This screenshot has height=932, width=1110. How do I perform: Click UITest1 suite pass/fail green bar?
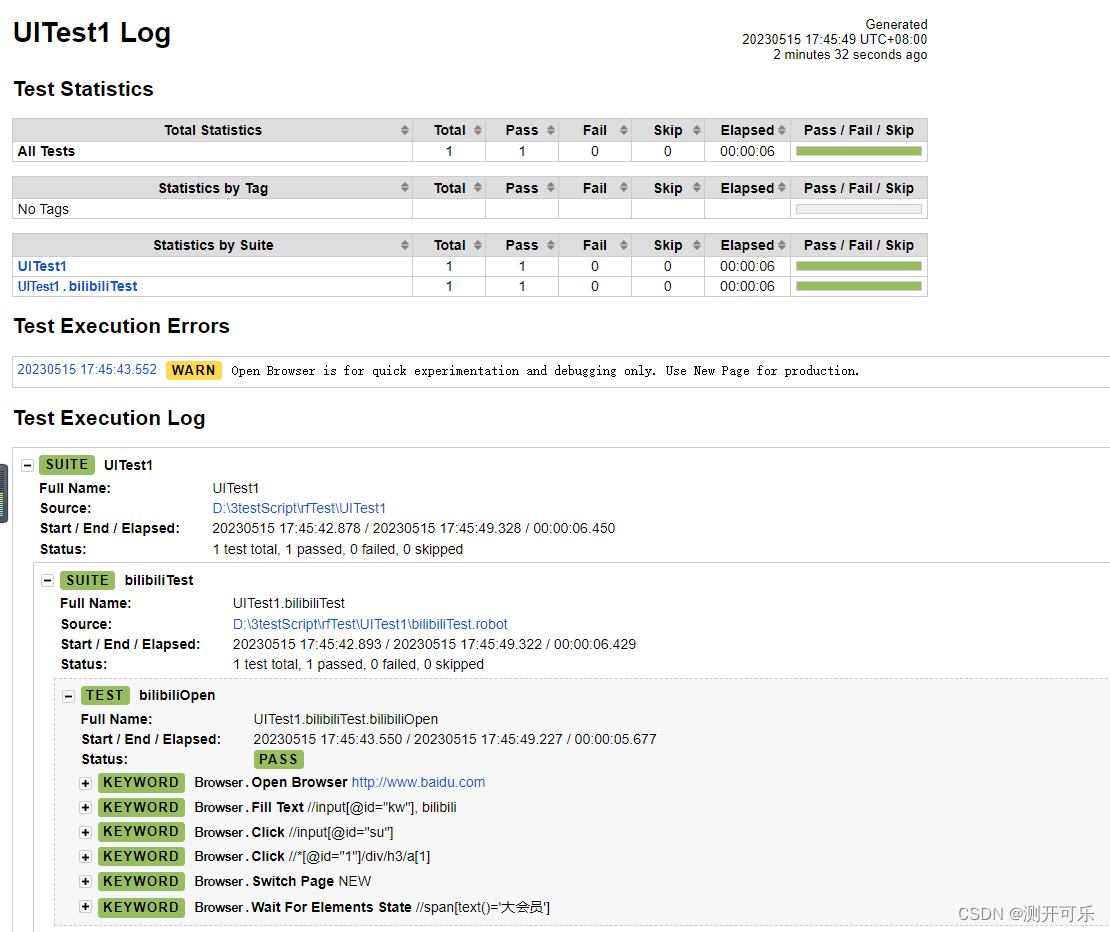coord(859,266)
